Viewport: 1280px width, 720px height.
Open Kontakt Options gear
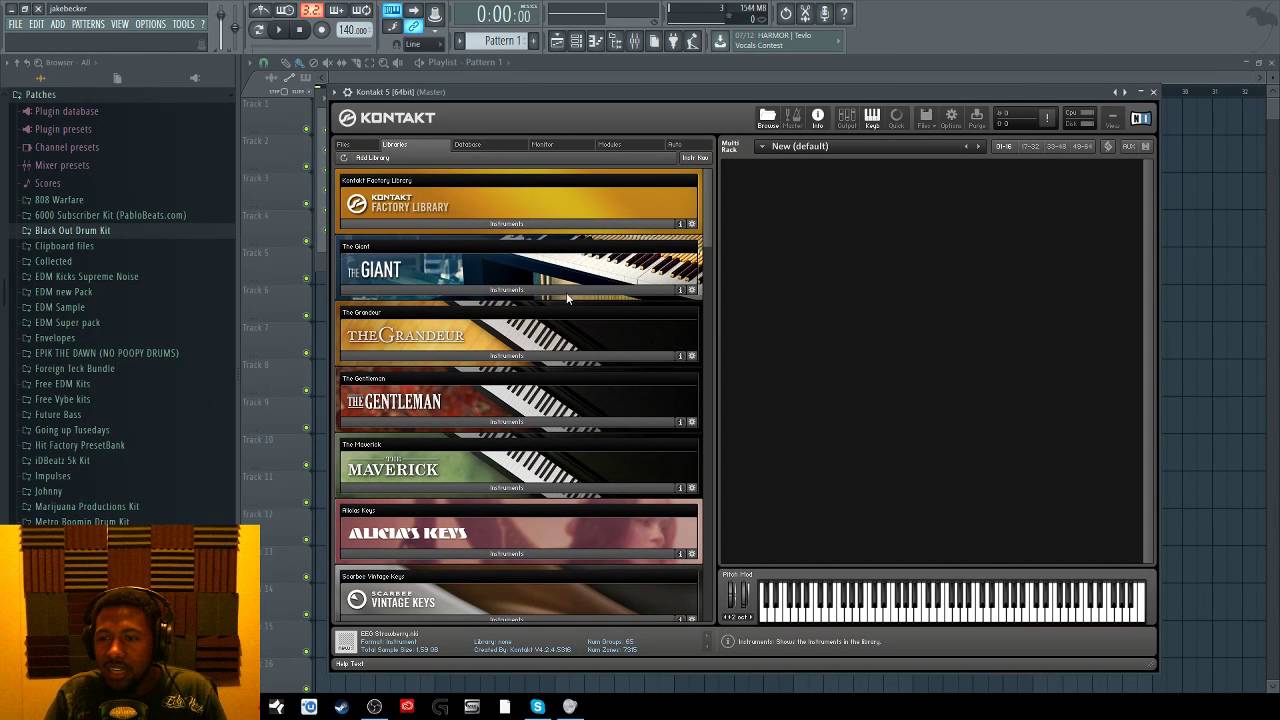coord(951,119)
